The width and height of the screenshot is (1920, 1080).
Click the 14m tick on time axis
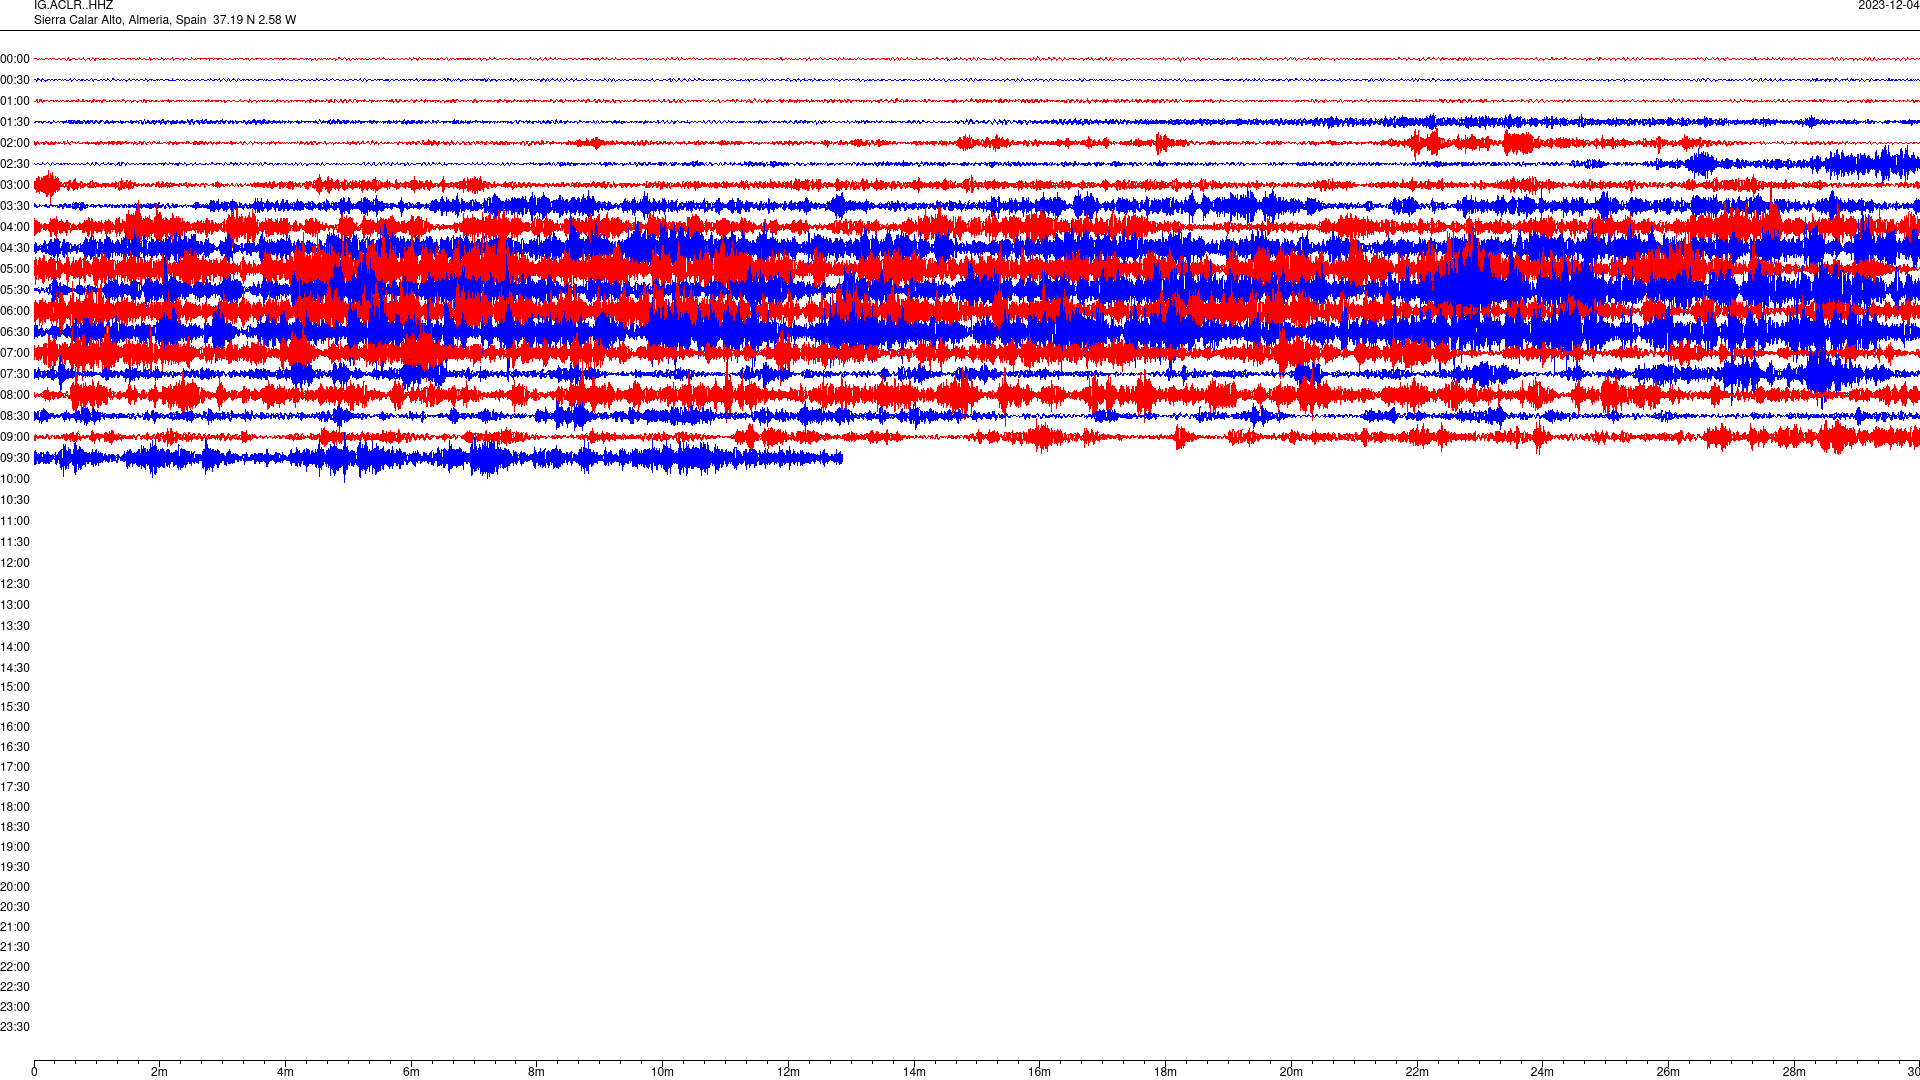(x=914, y=1072)
